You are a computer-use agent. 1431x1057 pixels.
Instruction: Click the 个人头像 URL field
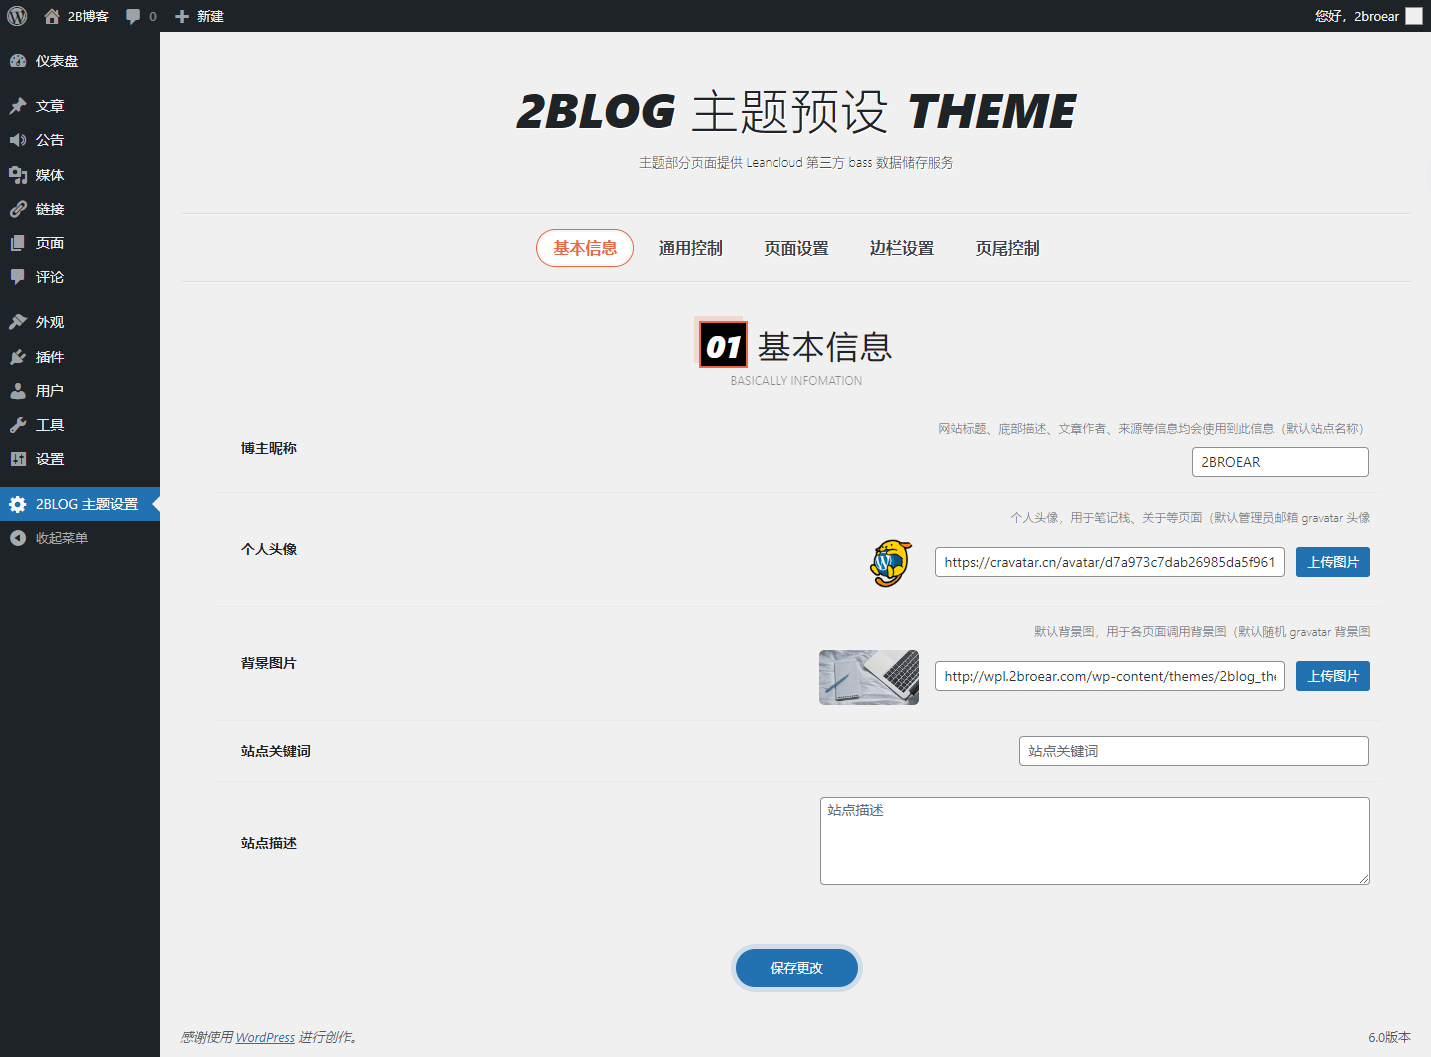(1110, 562)
